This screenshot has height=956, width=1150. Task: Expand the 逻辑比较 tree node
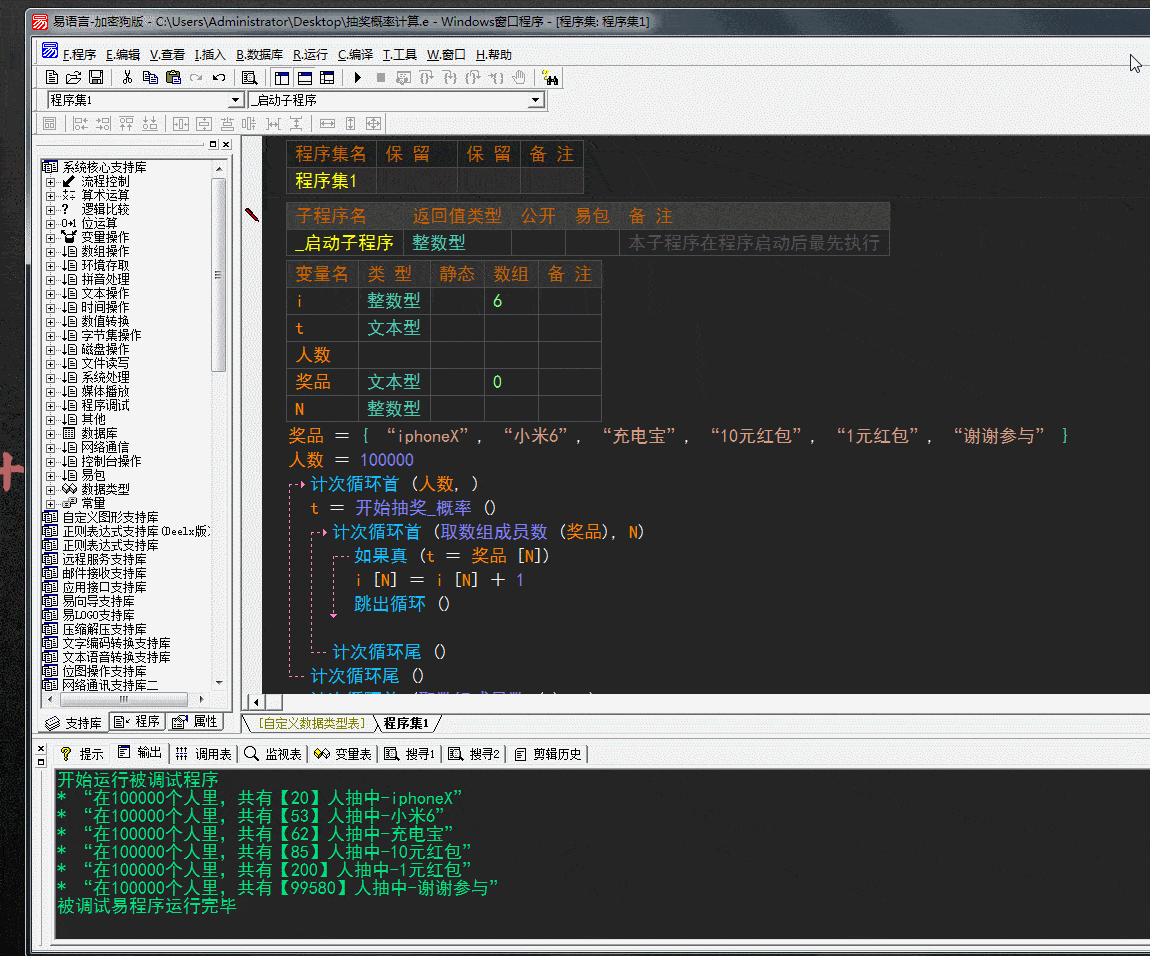(50, 209)
